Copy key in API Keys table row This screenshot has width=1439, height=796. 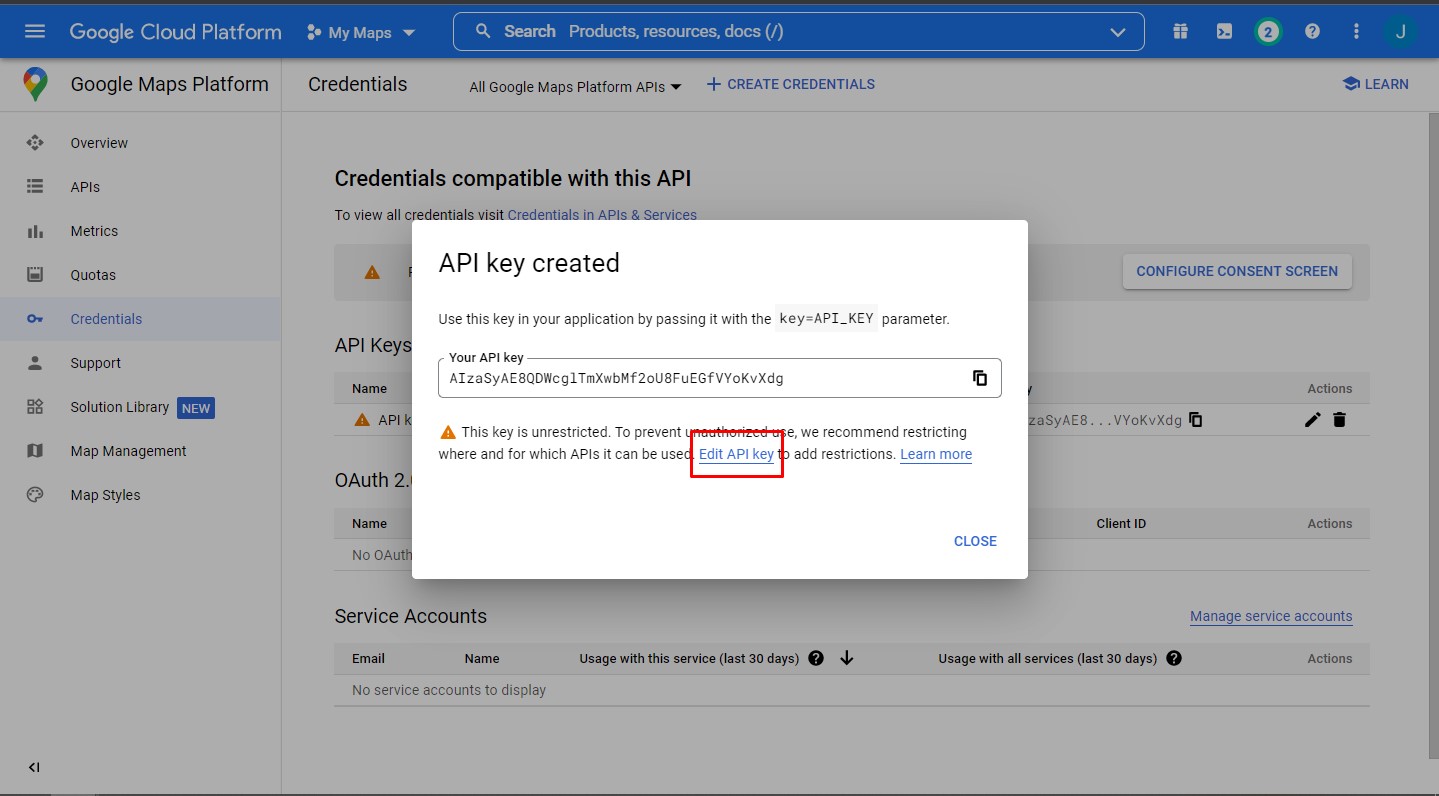tap(1195, 420)
